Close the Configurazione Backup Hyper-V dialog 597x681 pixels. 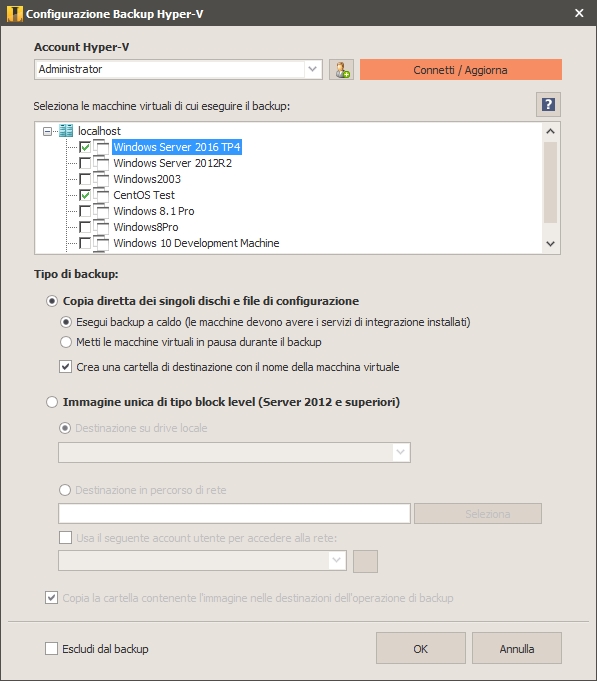click(x=579, y=13)
